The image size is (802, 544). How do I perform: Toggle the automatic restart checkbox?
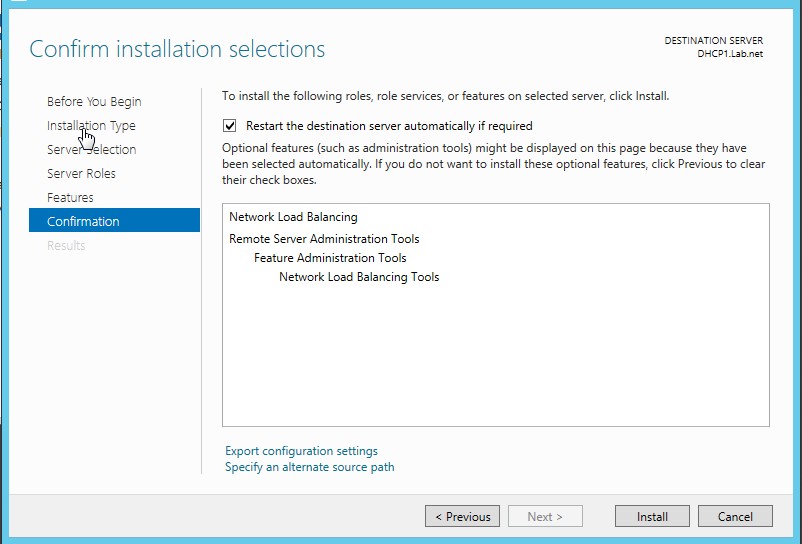click(230, 126)
